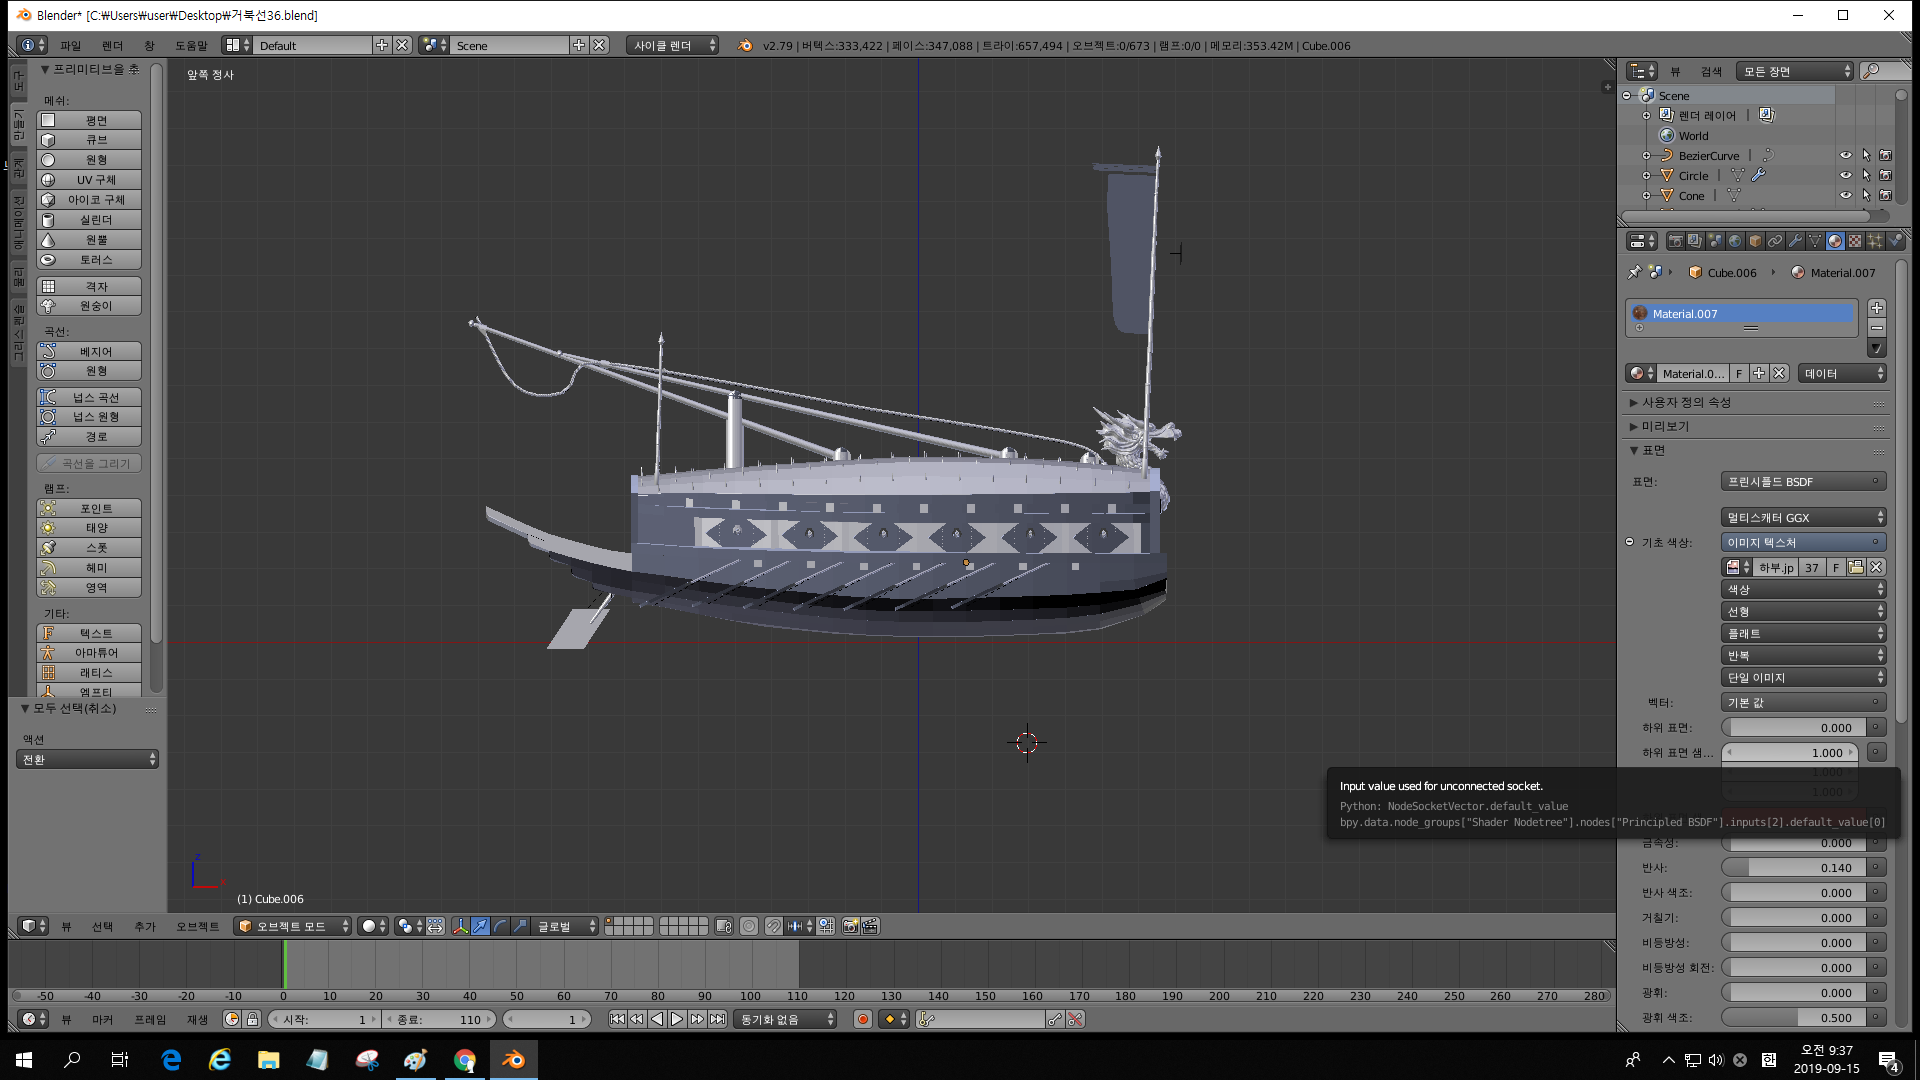The width and height of the screenshot is (1920, 1080).
Task: Click the Render Layers properties tab icon
Action: click(1695, 241)
